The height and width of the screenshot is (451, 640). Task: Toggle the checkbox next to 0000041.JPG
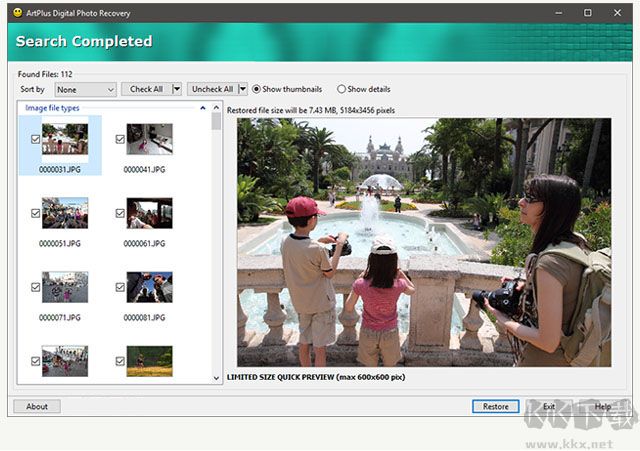(x=120, y=140)
